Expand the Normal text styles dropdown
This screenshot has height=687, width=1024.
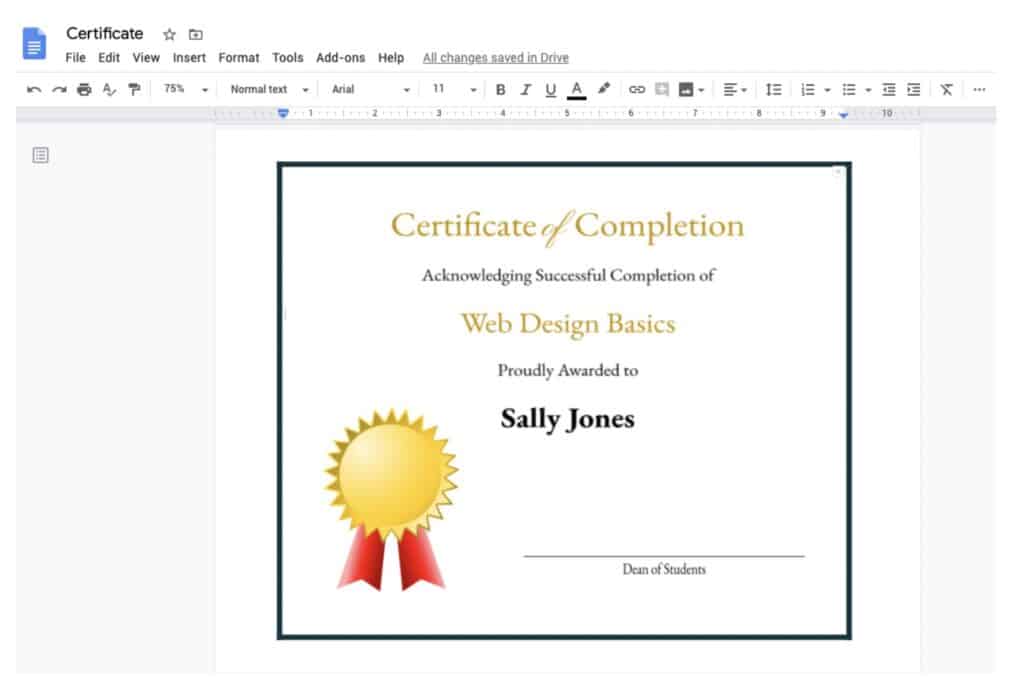pos(265,89)
